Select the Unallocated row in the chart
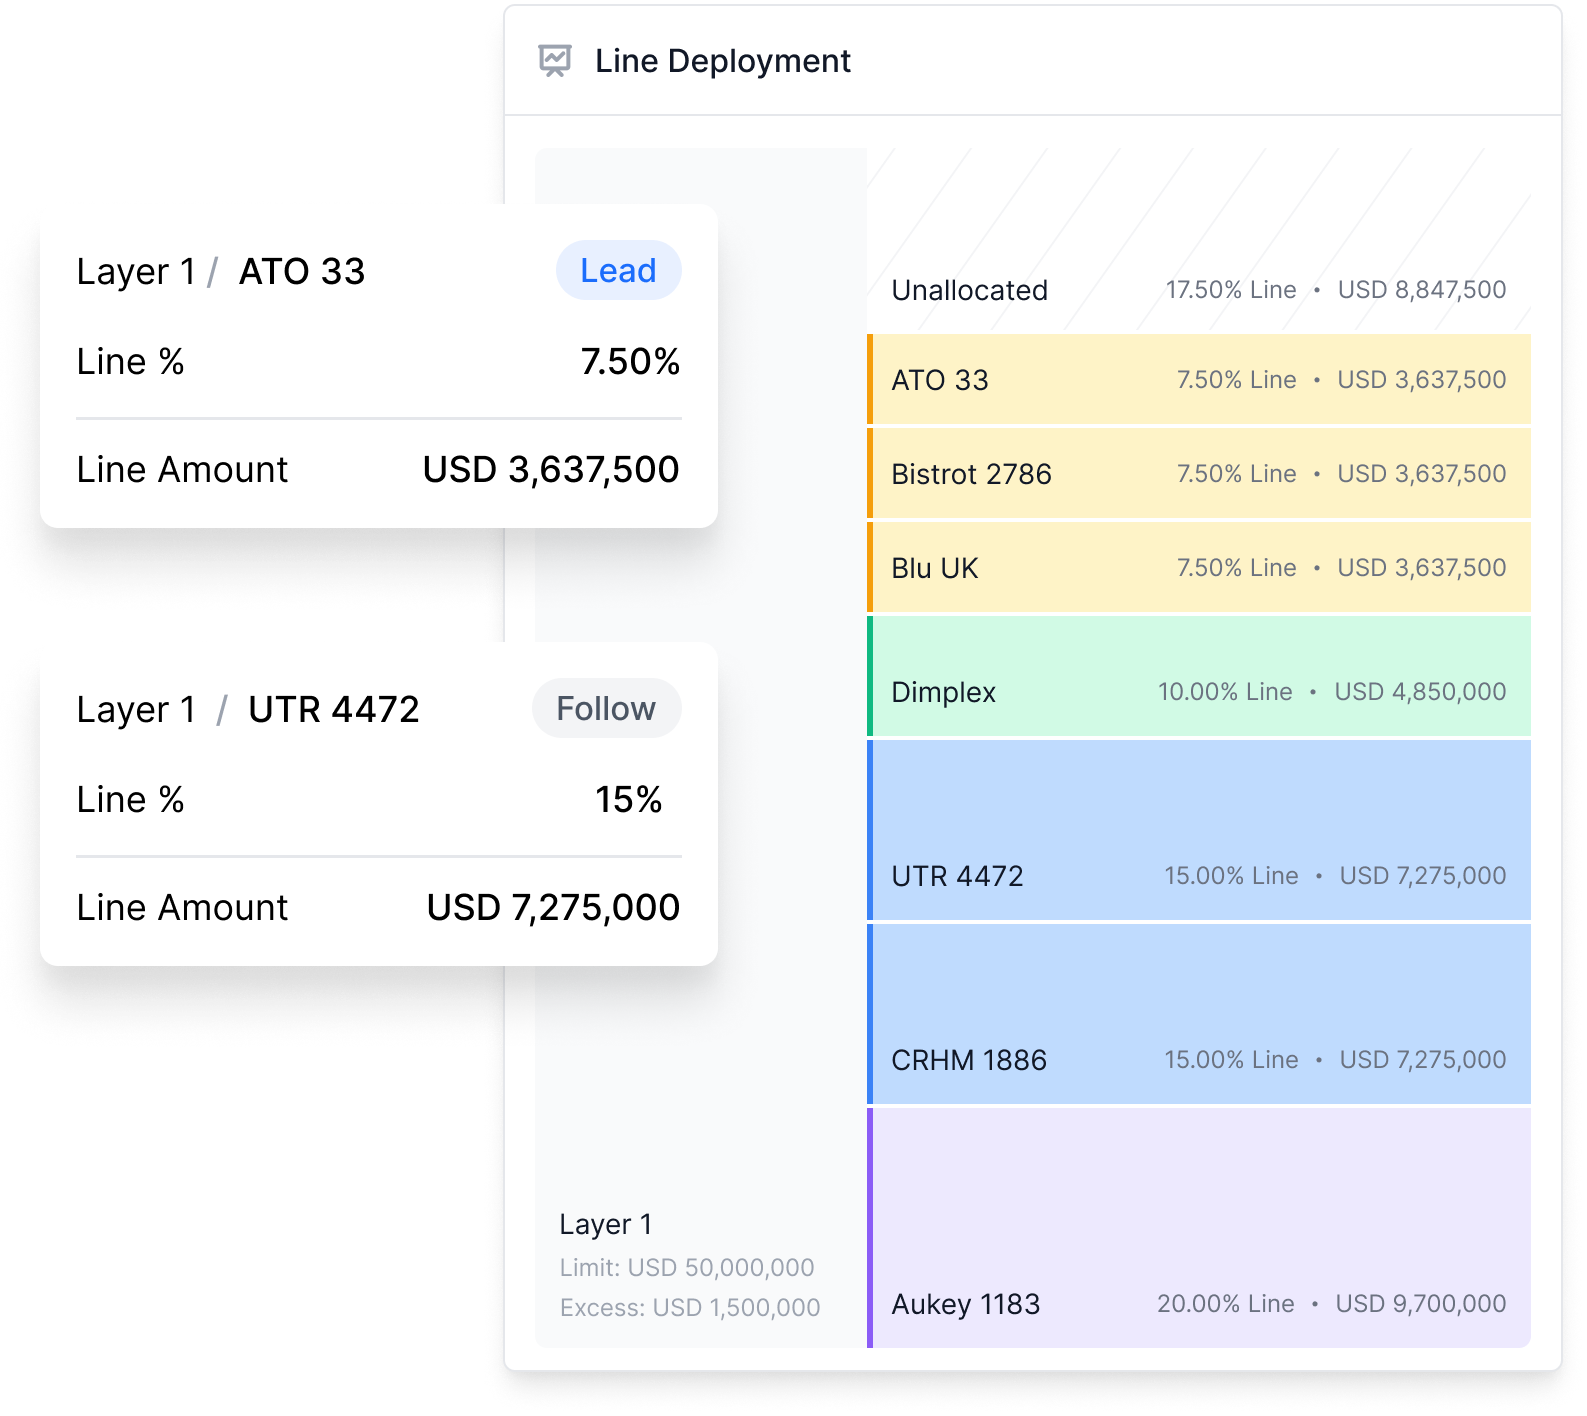Image resolution: width=1587 pixels, height=1416 pixels. click(1198, 290)
